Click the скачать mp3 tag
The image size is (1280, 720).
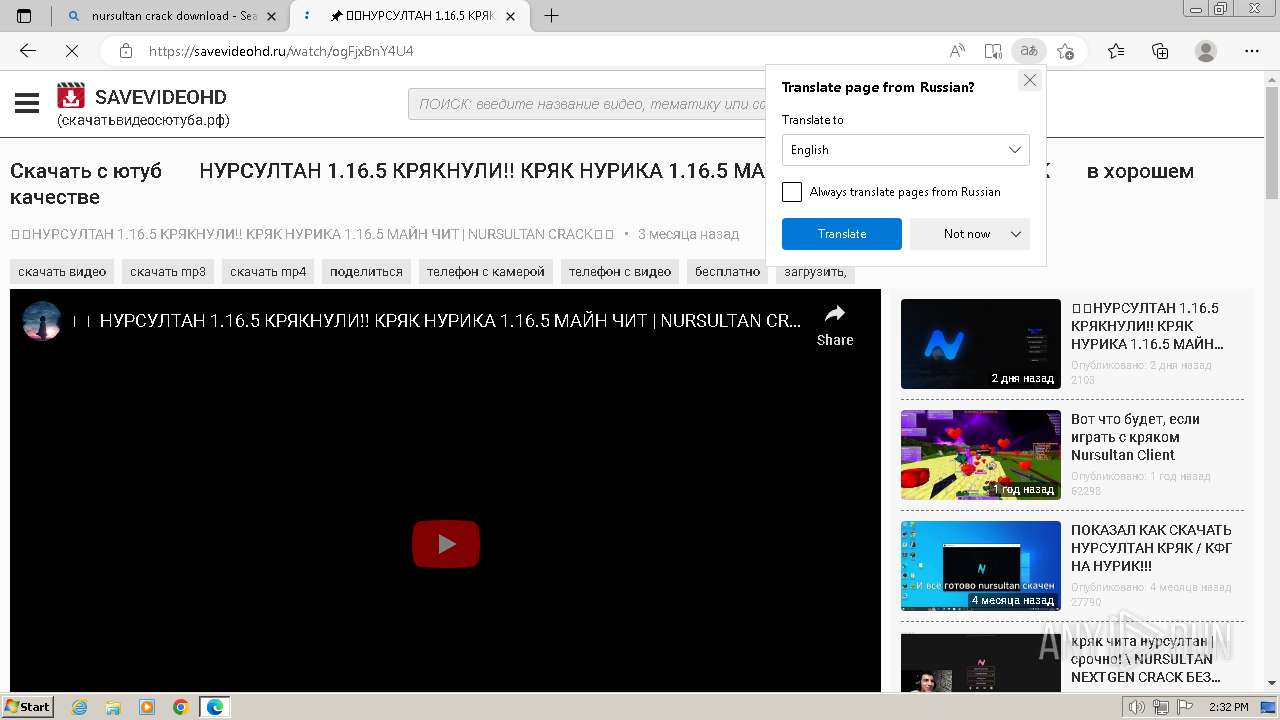click(168, 271)
